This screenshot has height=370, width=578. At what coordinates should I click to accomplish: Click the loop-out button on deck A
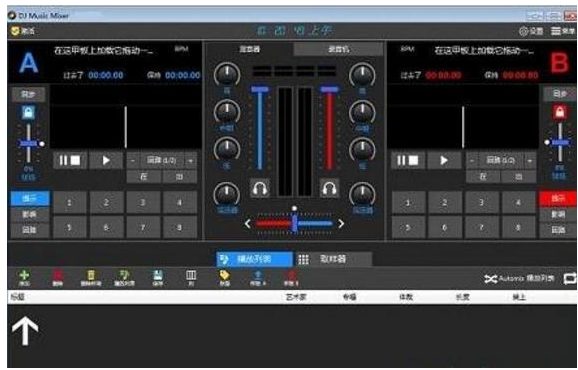point(180,177)
